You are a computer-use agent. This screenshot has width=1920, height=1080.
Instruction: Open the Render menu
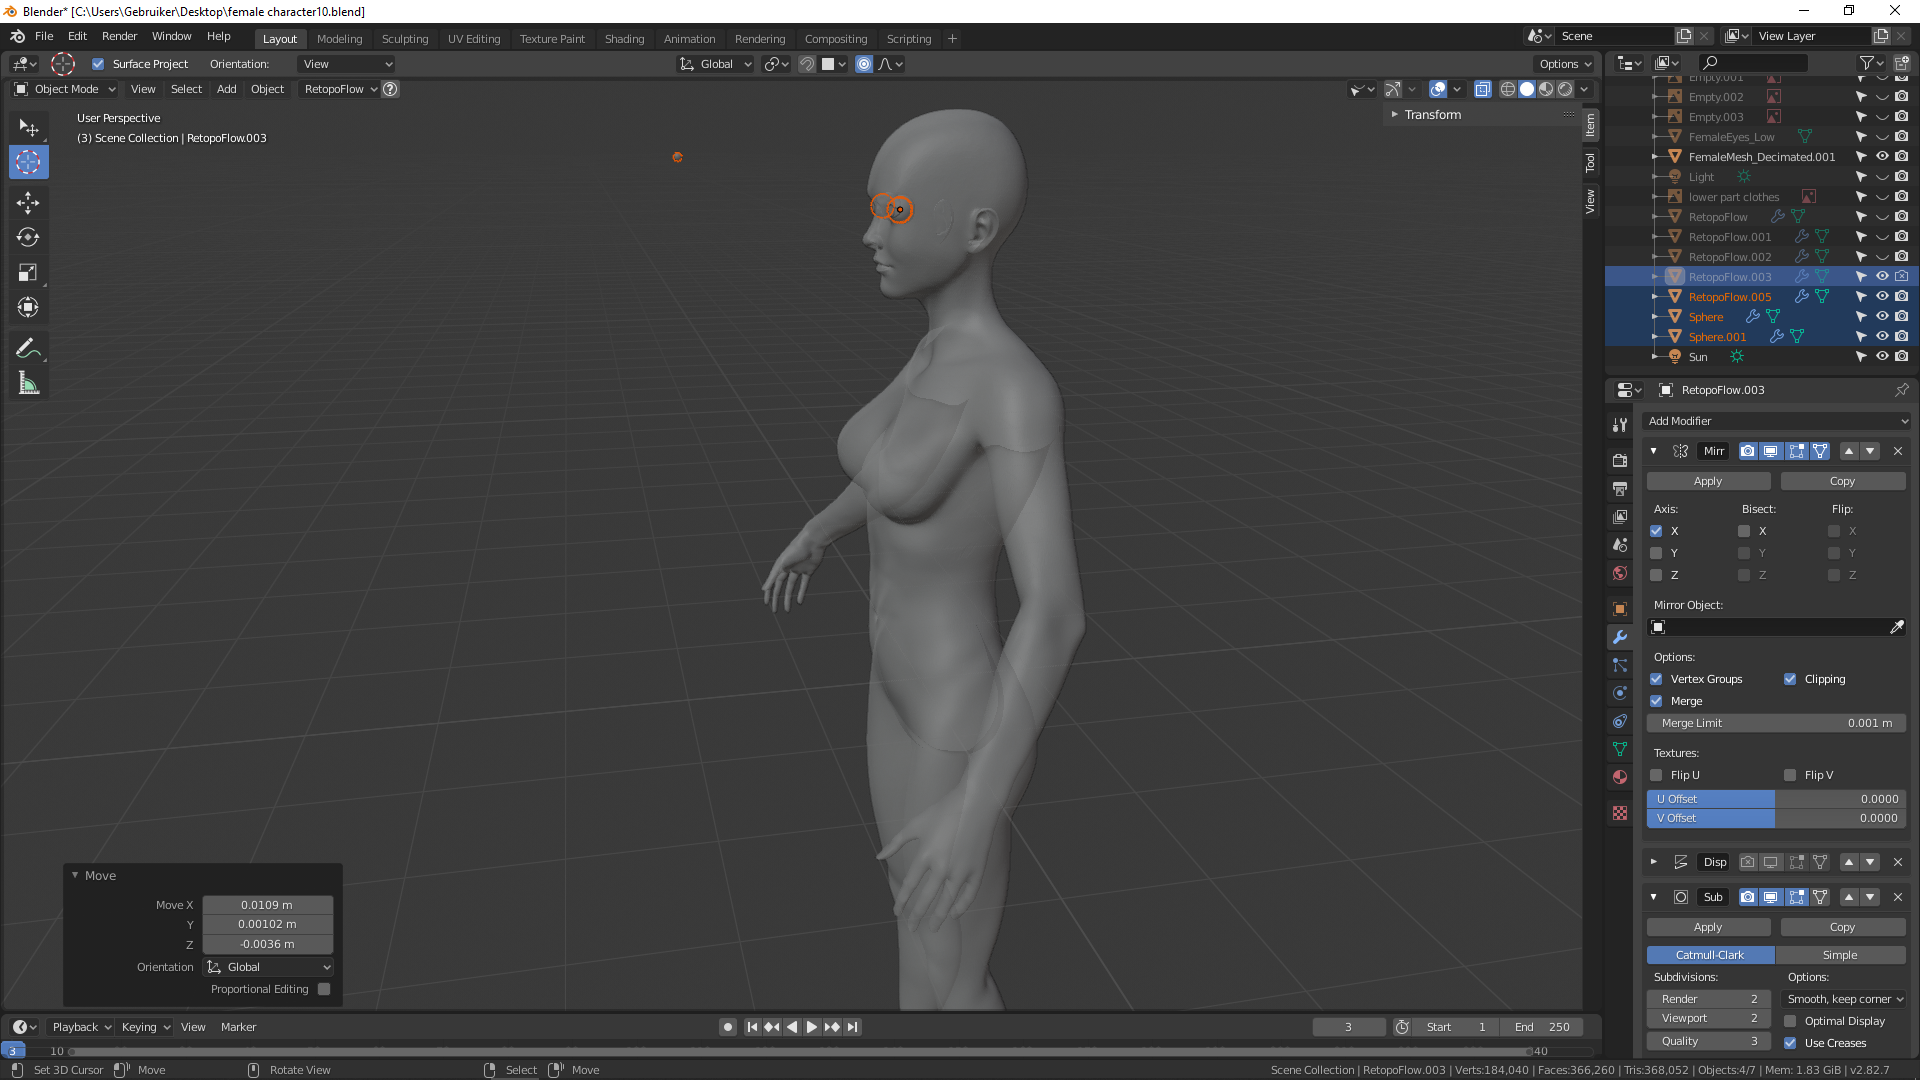point(119,36)
